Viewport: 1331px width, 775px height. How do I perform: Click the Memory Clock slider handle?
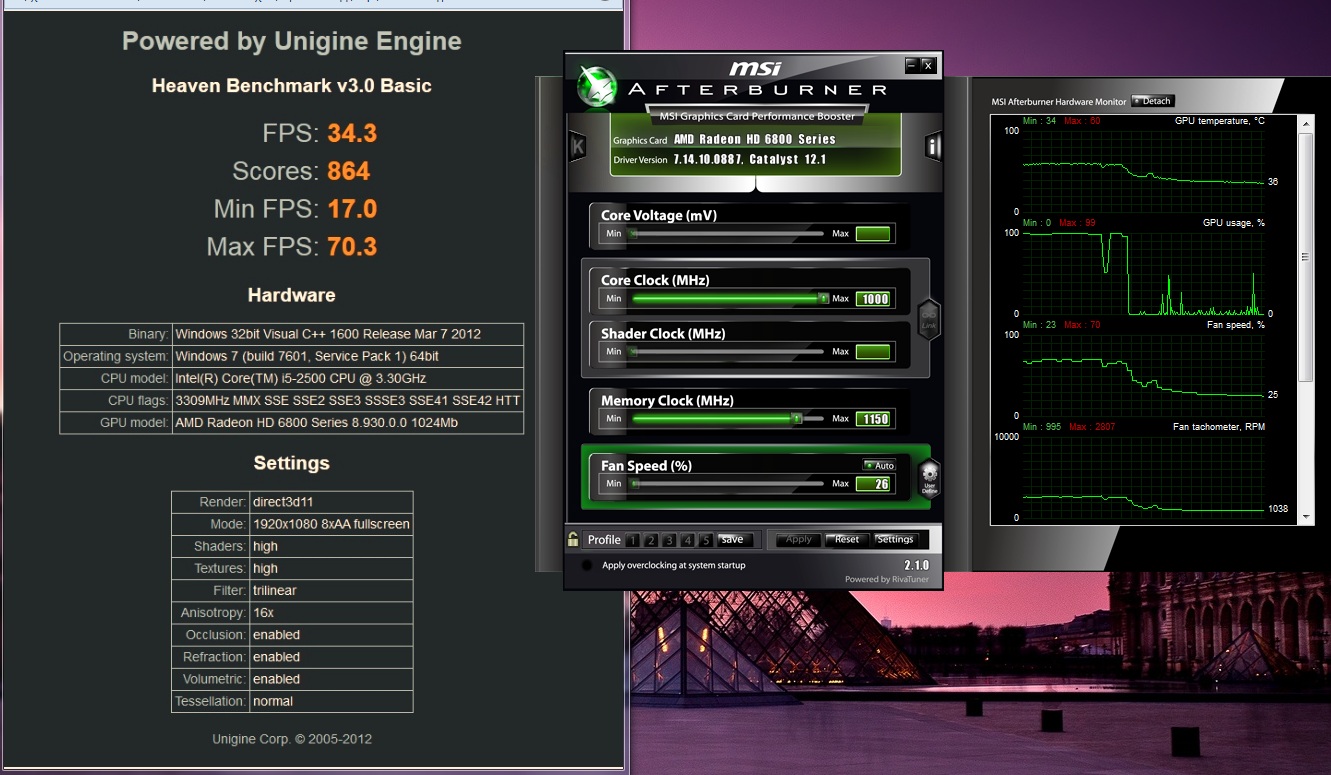click(797, 418)
